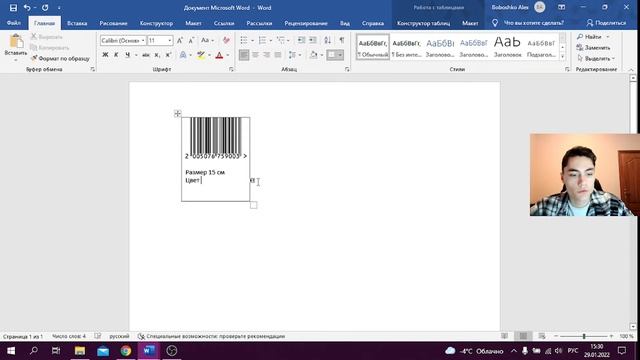This screenshot has height=360, width=640.
Task: Sort the selected text
Action: 327,40
